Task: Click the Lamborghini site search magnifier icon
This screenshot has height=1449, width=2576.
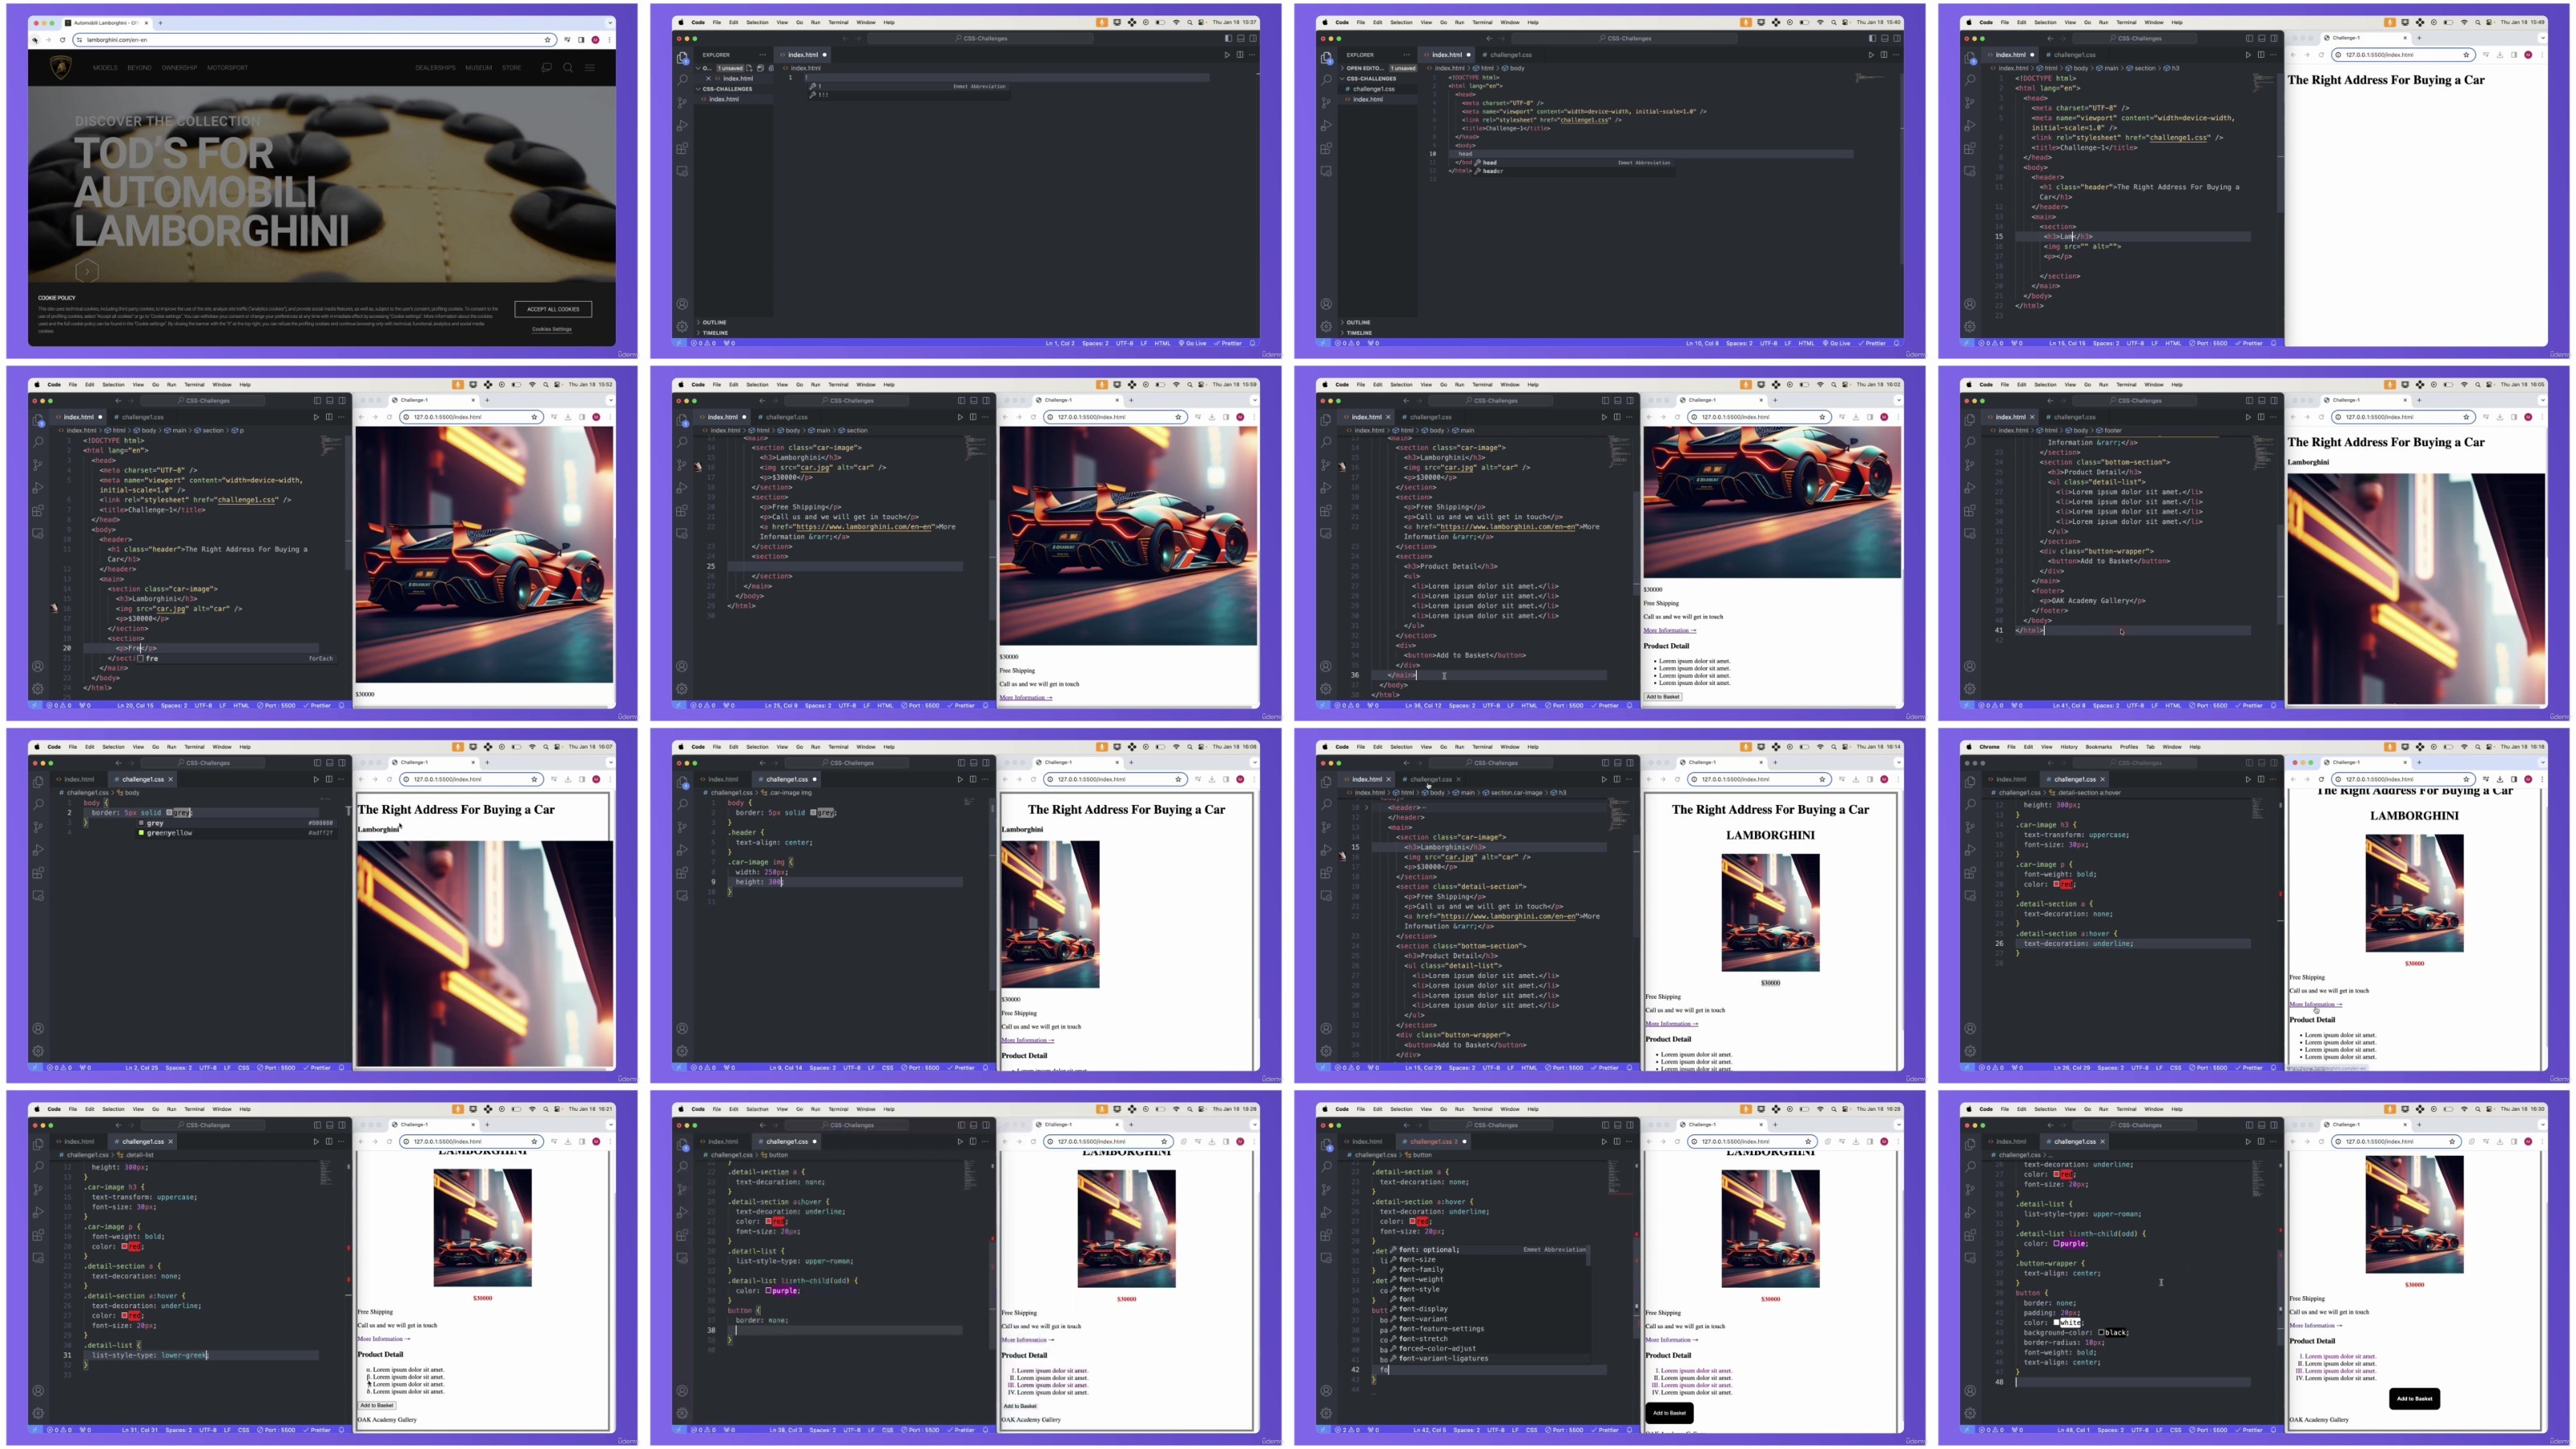Action: coord(567,68)
